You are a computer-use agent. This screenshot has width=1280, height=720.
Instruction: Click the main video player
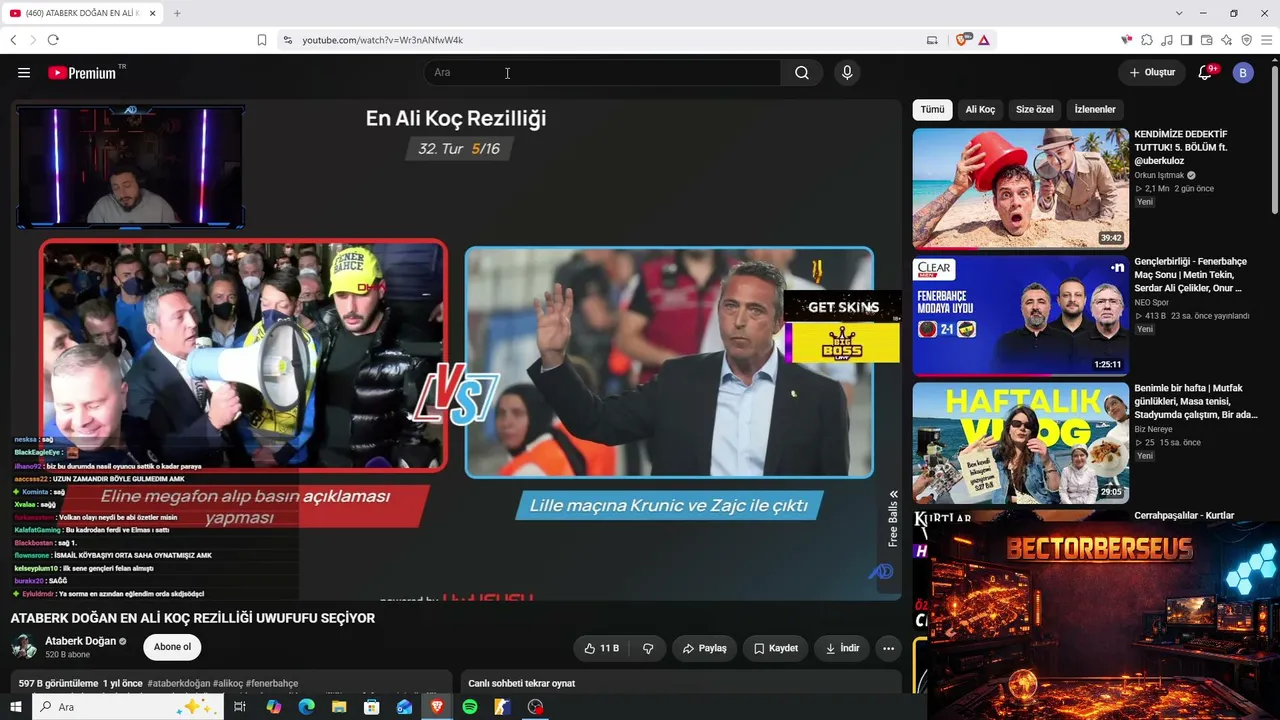pyautogui.click(x=456, y=350)
